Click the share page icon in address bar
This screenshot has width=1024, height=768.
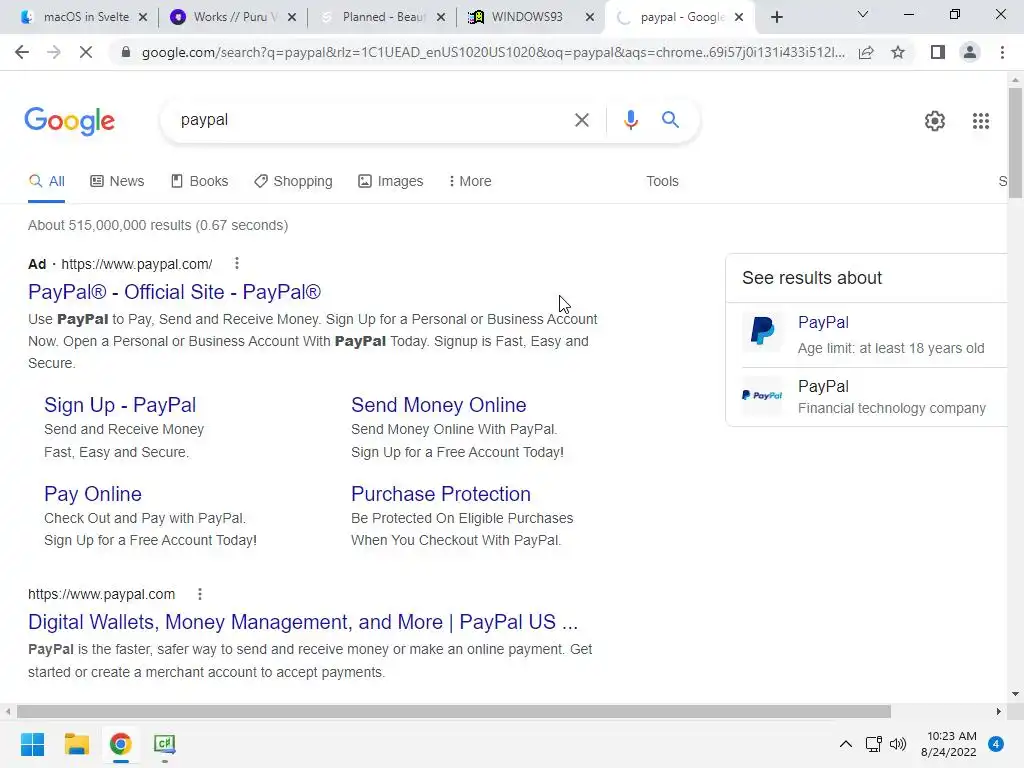click(x=866, y=52)
